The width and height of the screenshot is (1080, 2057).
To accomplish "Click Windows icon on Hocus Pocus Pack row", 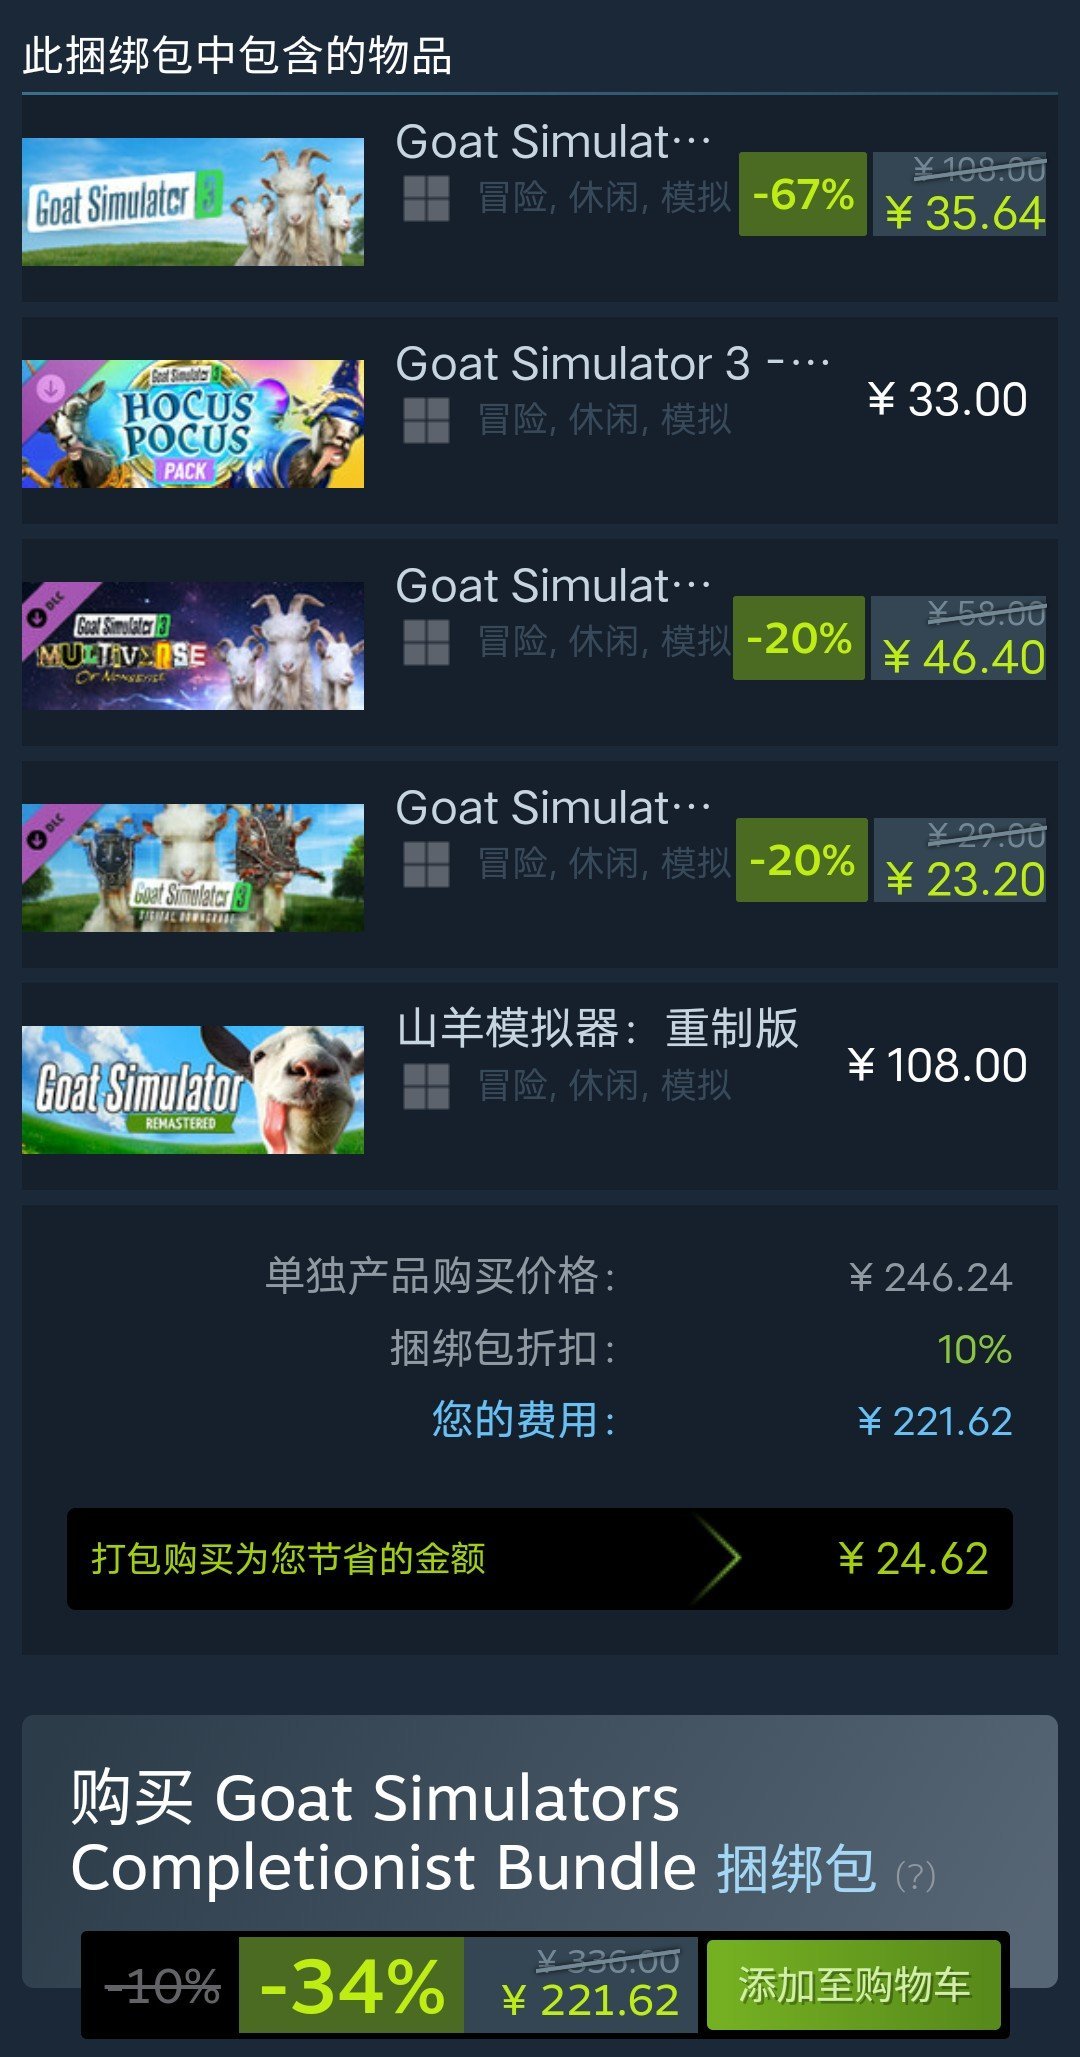I will tap(426, 420).
